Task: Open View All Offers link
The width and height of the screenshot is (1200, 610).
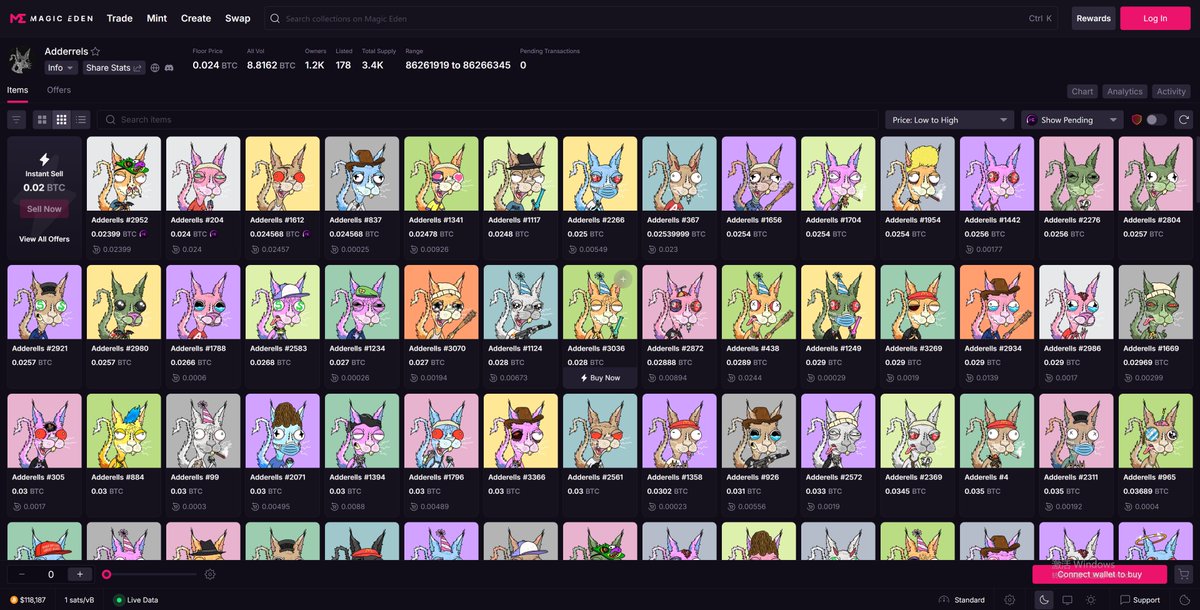Action: (44, 239)
